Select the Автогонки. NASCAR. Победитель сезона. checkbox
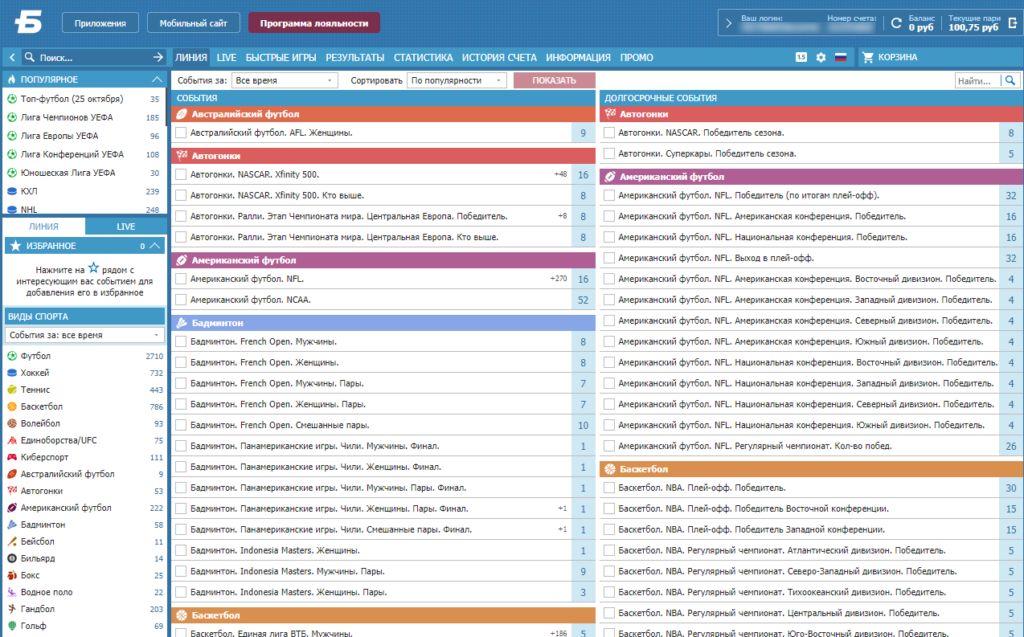The image size is (1024, 637). click(x=609, y=133)
